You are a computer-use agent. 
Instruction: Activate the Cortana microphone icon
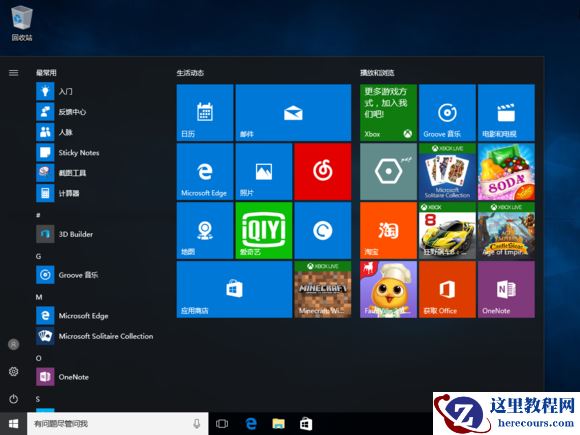(x=197, y=424)
